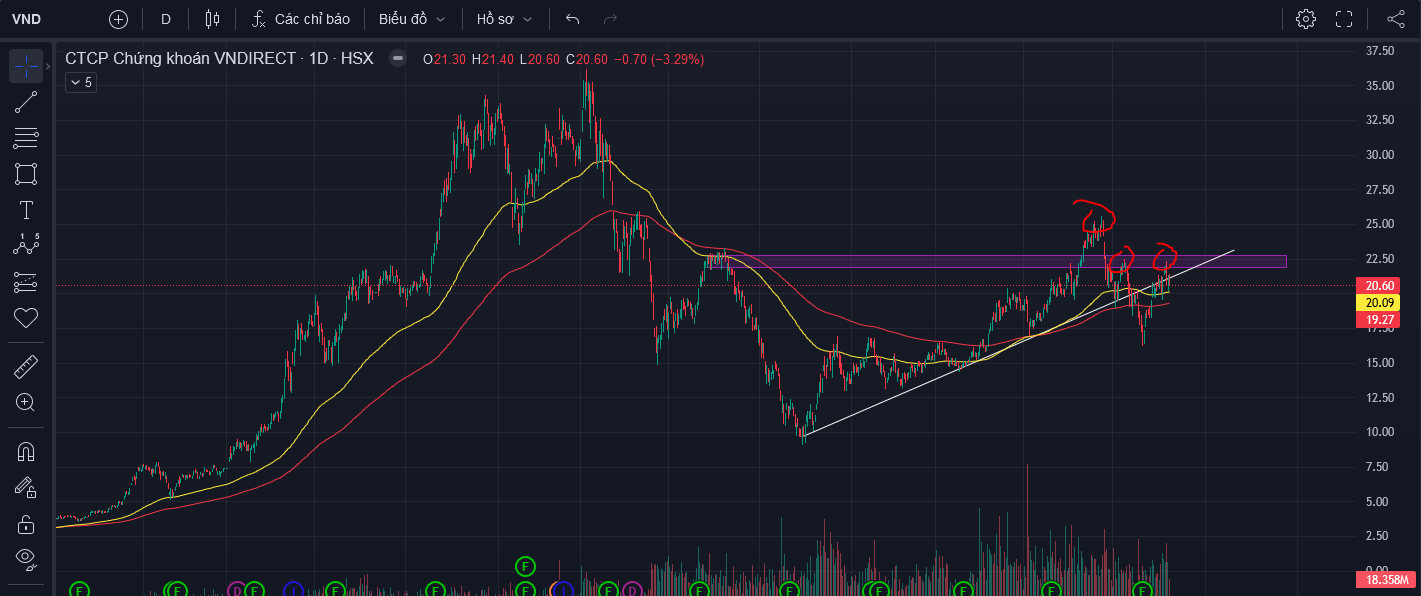
Task: Redo the last undone action
Action: 610,19
